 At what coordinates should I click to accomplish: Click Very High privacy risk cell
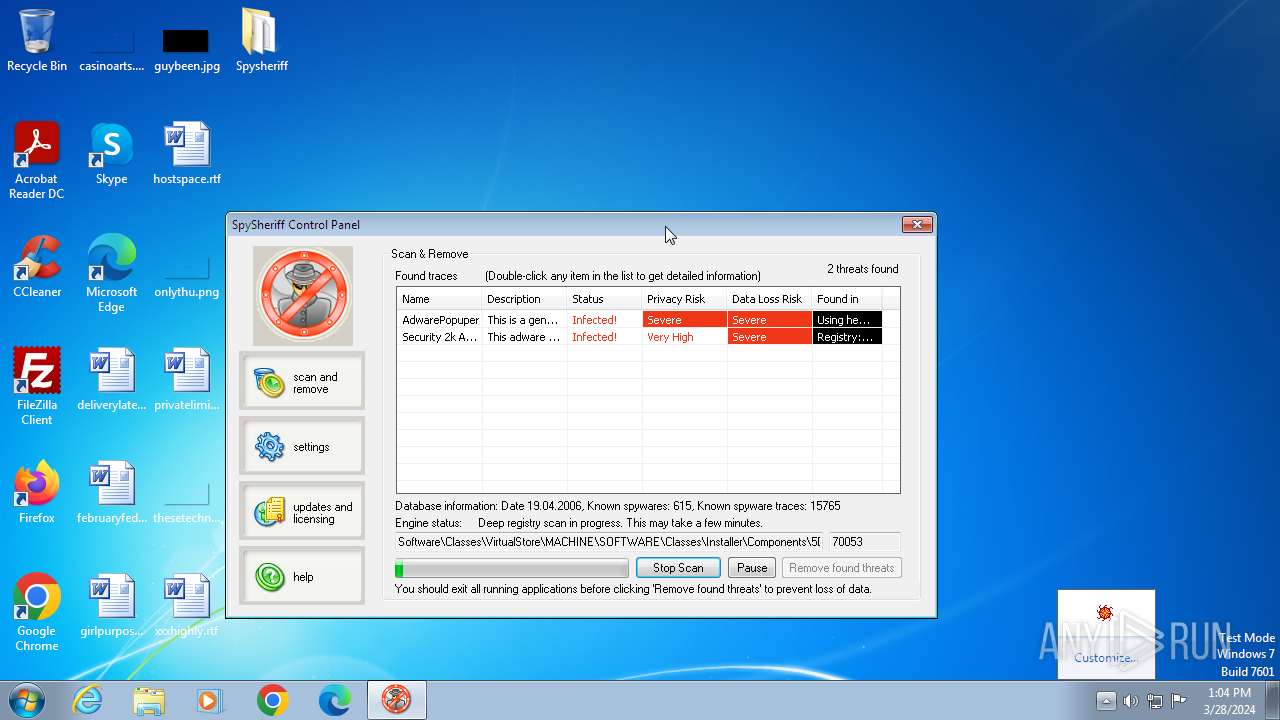click(x=684, y=337)
